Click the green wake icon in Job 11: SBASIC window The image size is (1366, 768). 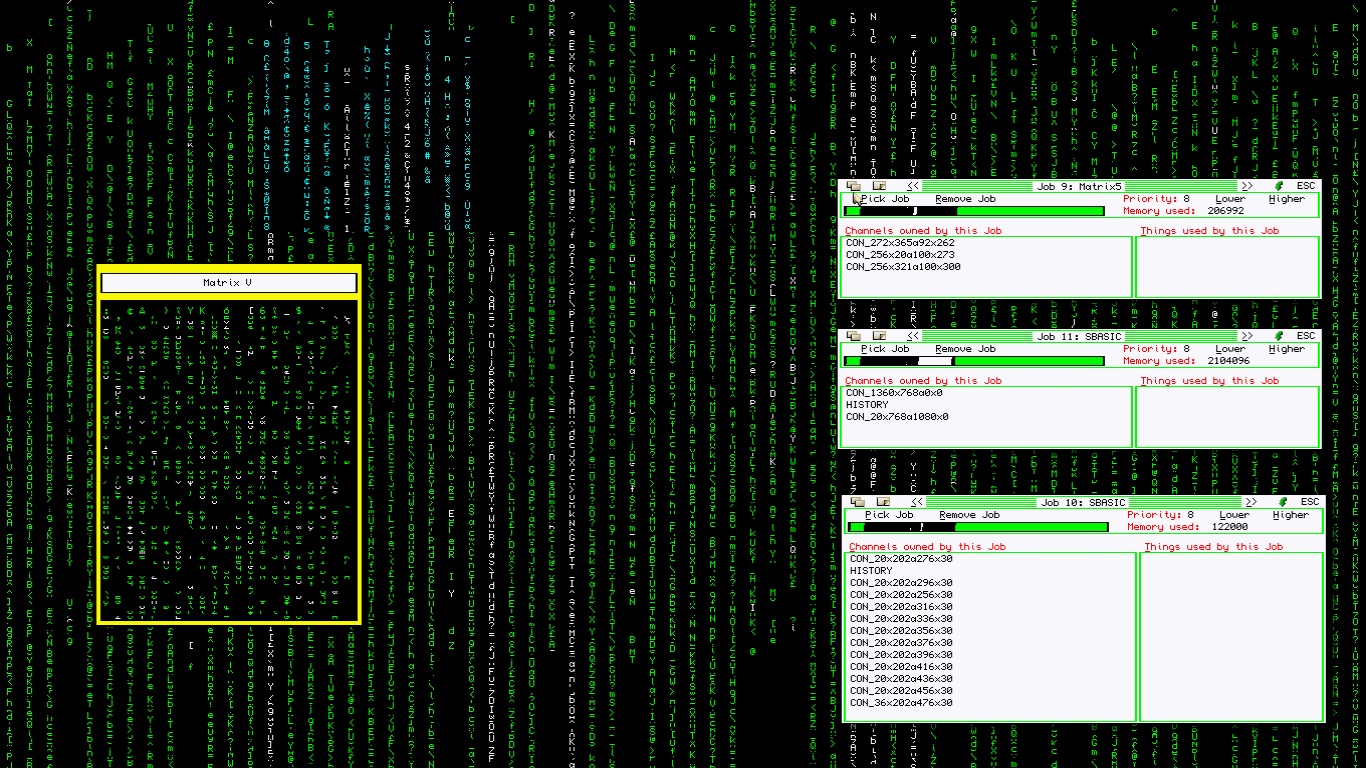[x=1279, y=336]
